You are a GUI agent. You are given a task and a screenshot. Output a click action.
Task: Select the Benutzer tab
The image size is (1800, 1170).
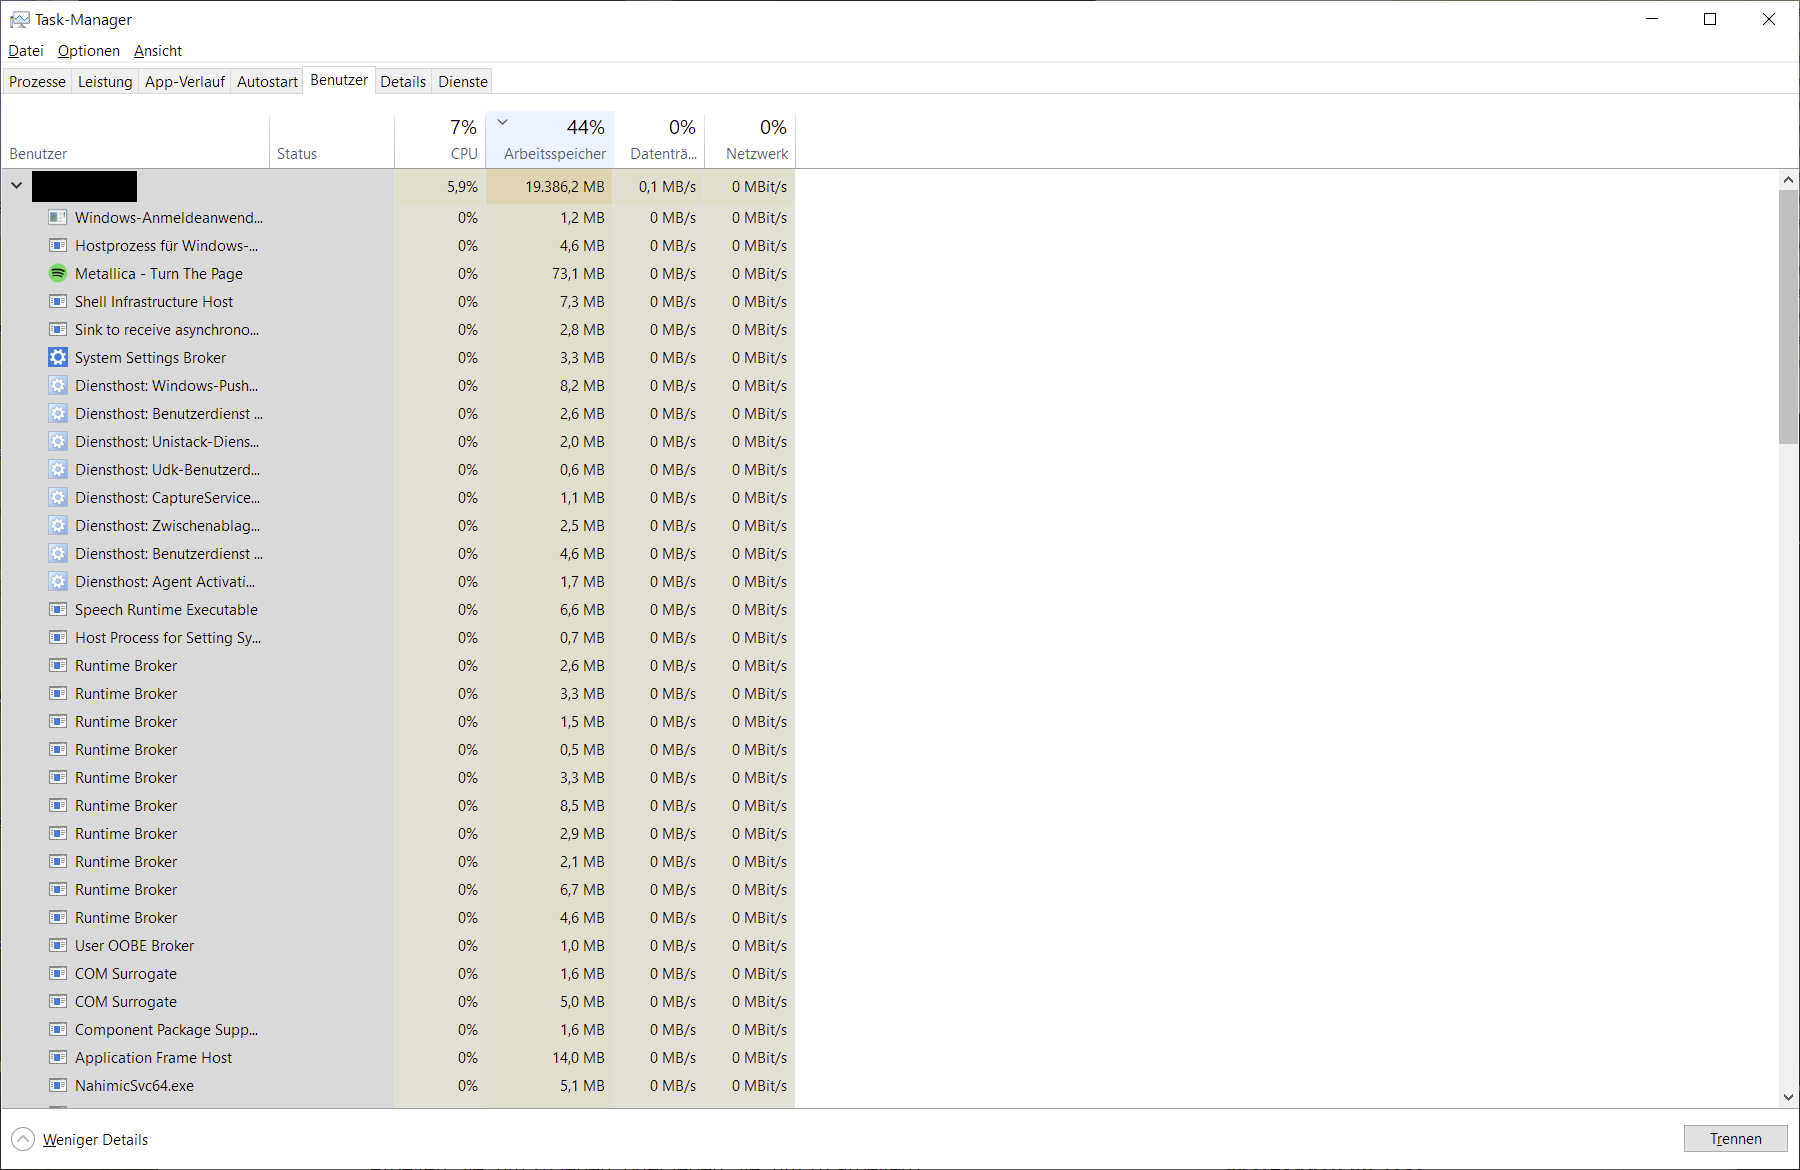pyautogui.click(x=339, y=80)
